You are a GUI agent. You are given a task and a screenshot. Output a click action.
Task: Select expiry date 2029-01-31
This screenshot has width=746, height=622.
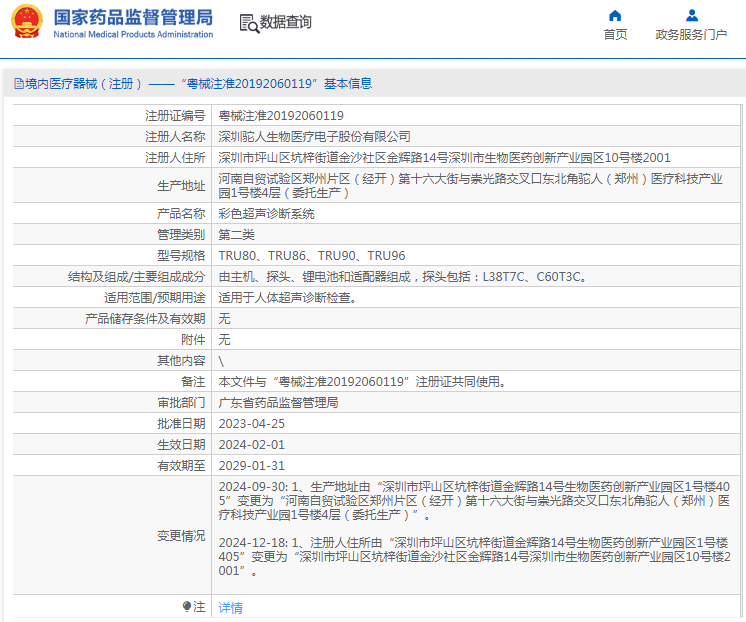252,465
